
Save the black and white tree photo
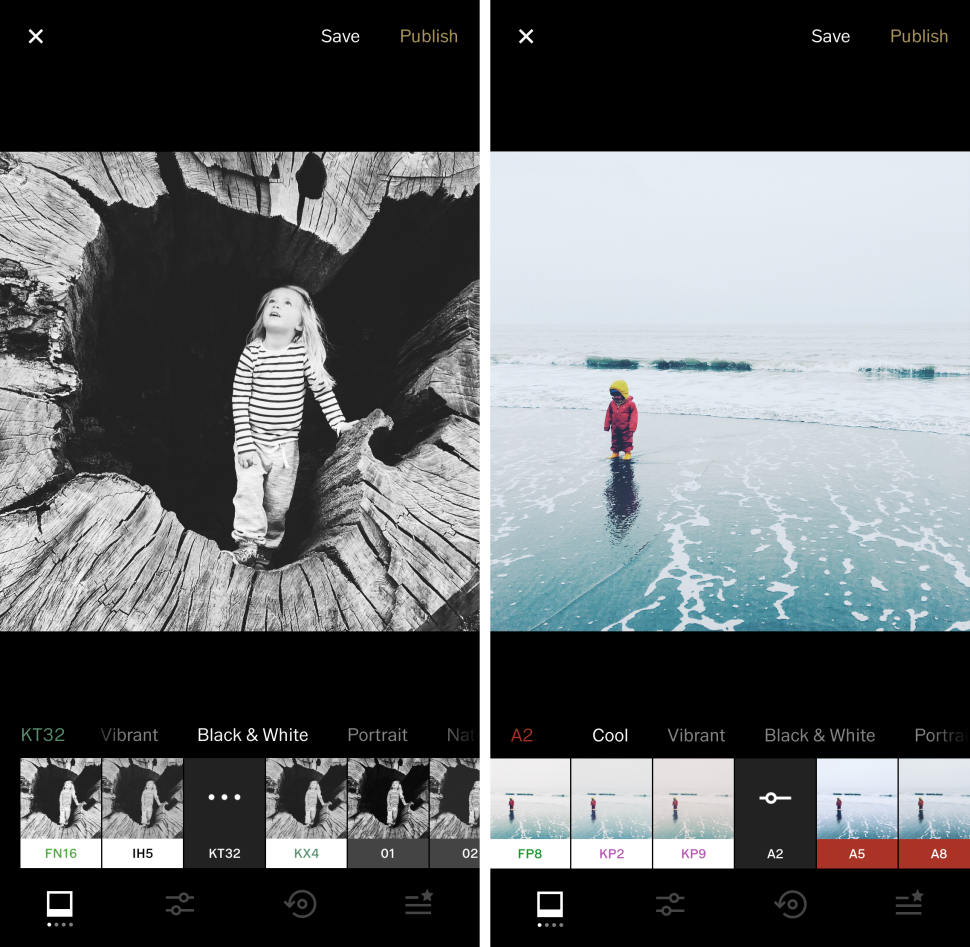340,36
